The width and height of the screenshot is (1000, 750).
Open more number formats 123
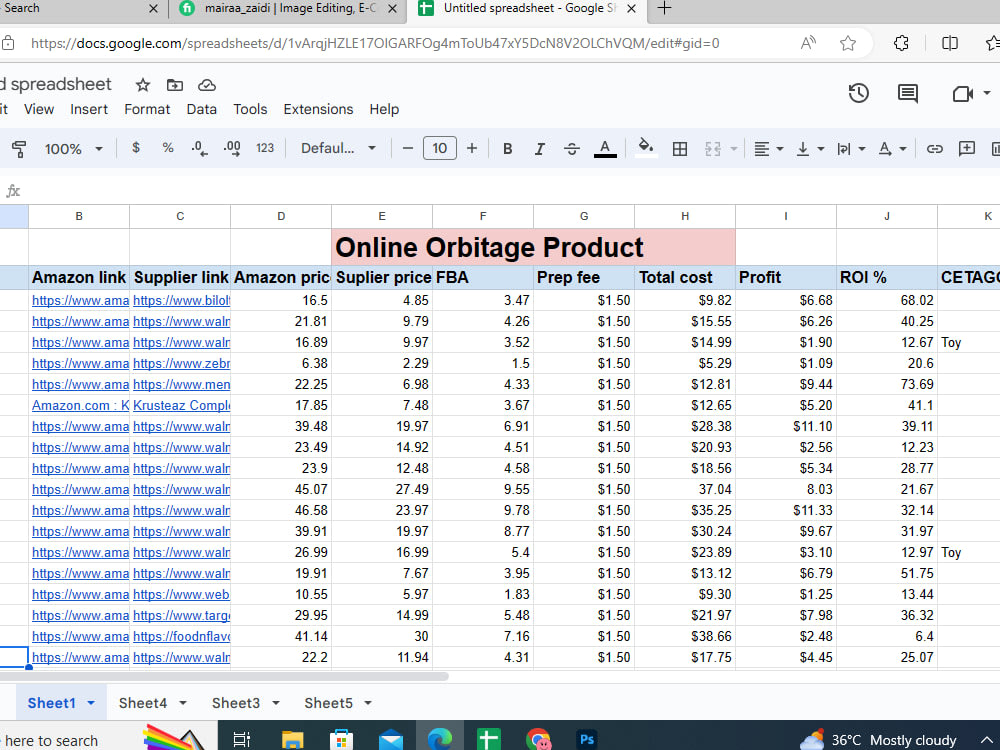click(x=265, y=148)
